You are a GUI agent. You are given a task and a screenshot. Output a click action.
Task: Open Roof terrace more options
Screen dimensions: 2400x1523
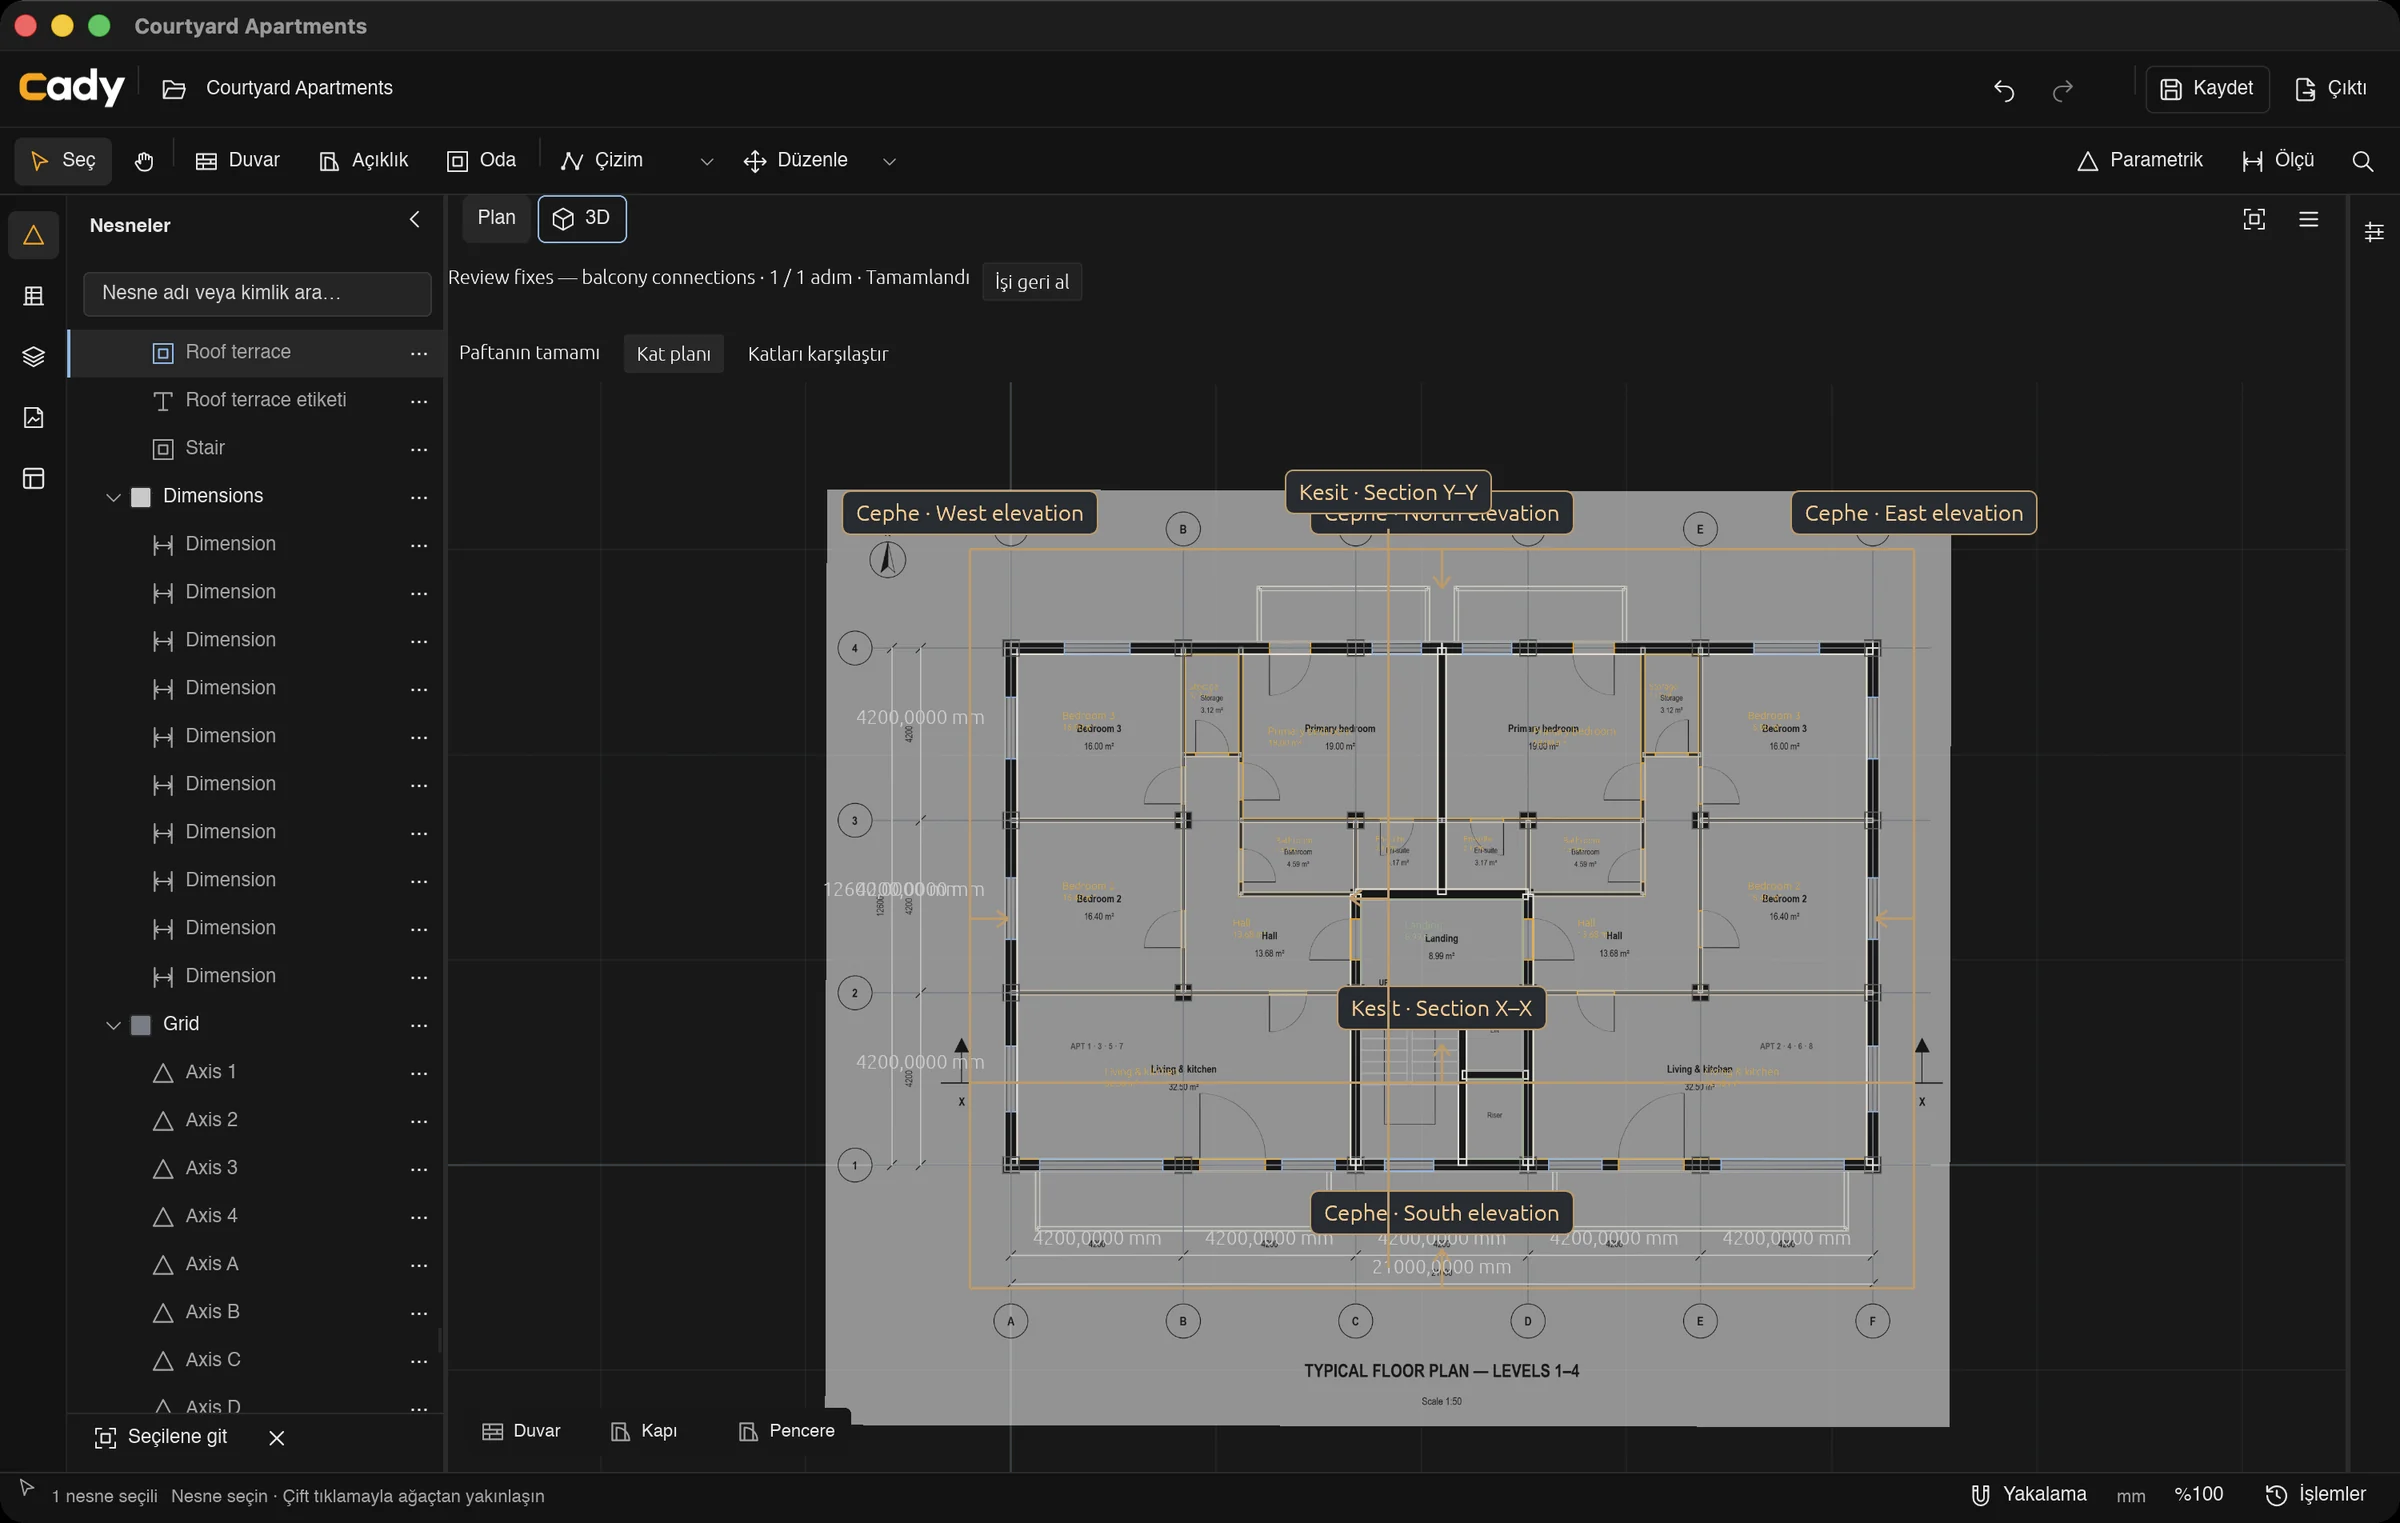pyautogui.click(x=419, y=354)
